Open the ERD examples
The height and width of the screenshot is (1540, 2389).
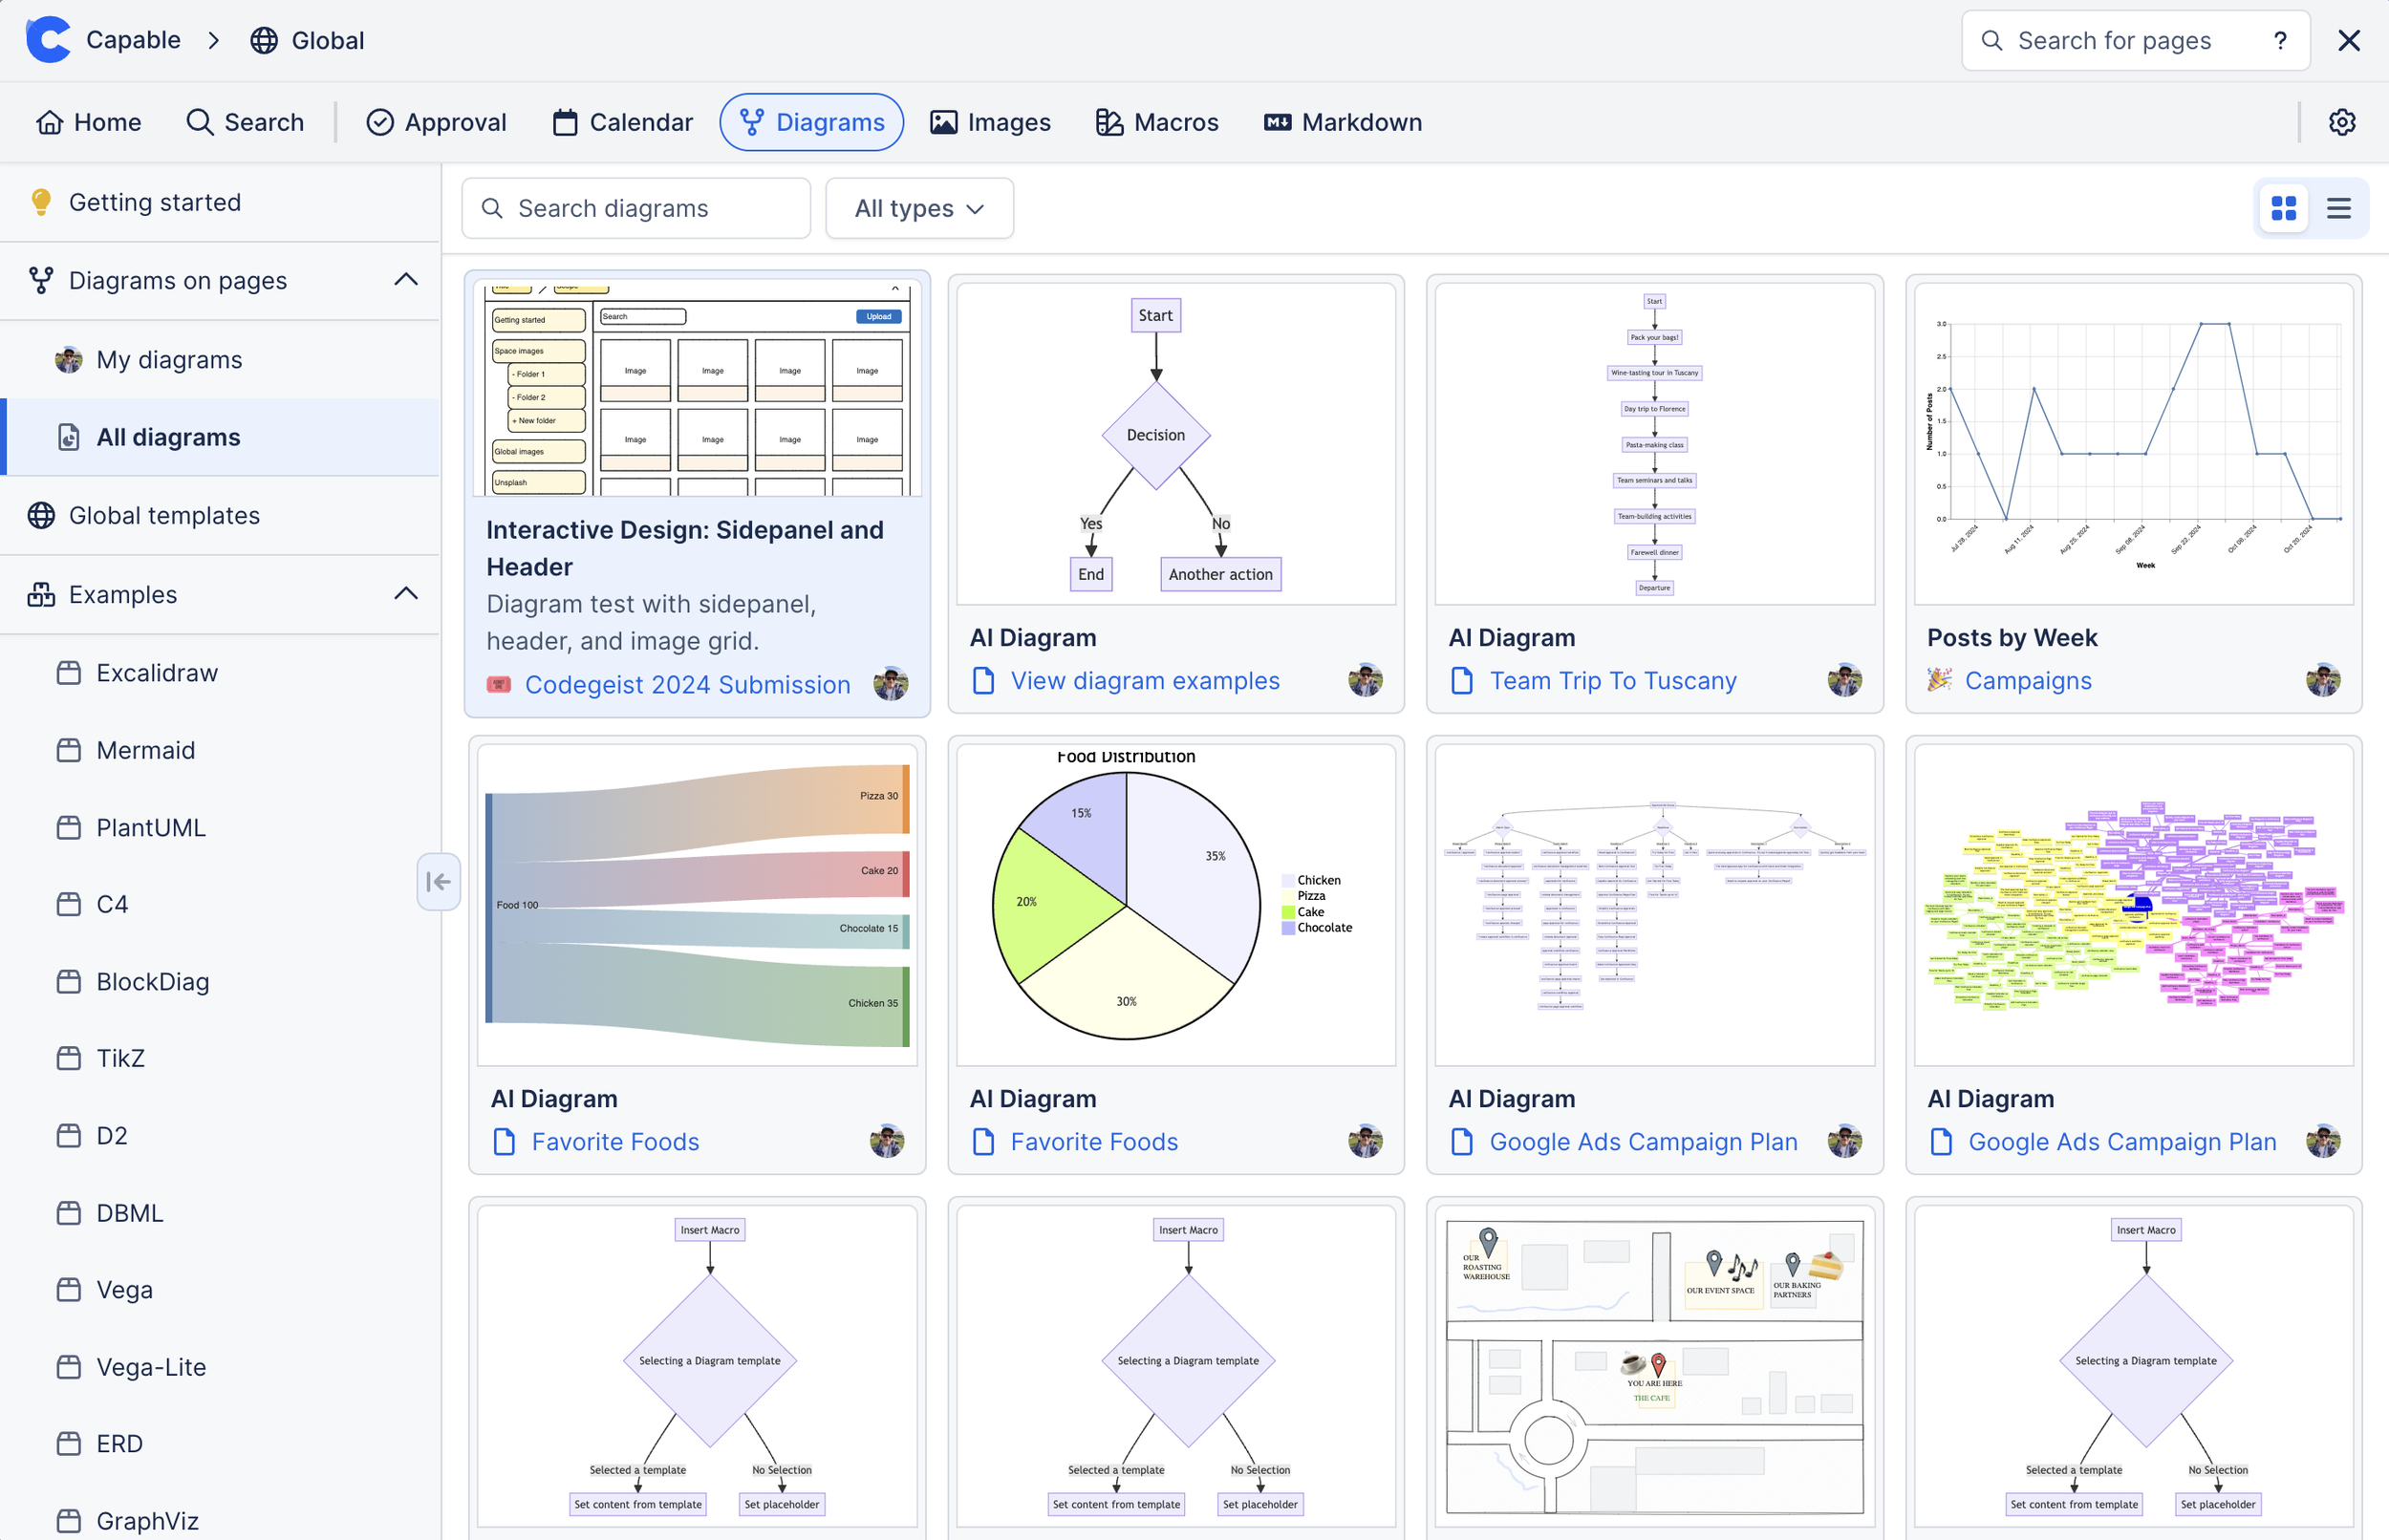[x=220, y=1443]
